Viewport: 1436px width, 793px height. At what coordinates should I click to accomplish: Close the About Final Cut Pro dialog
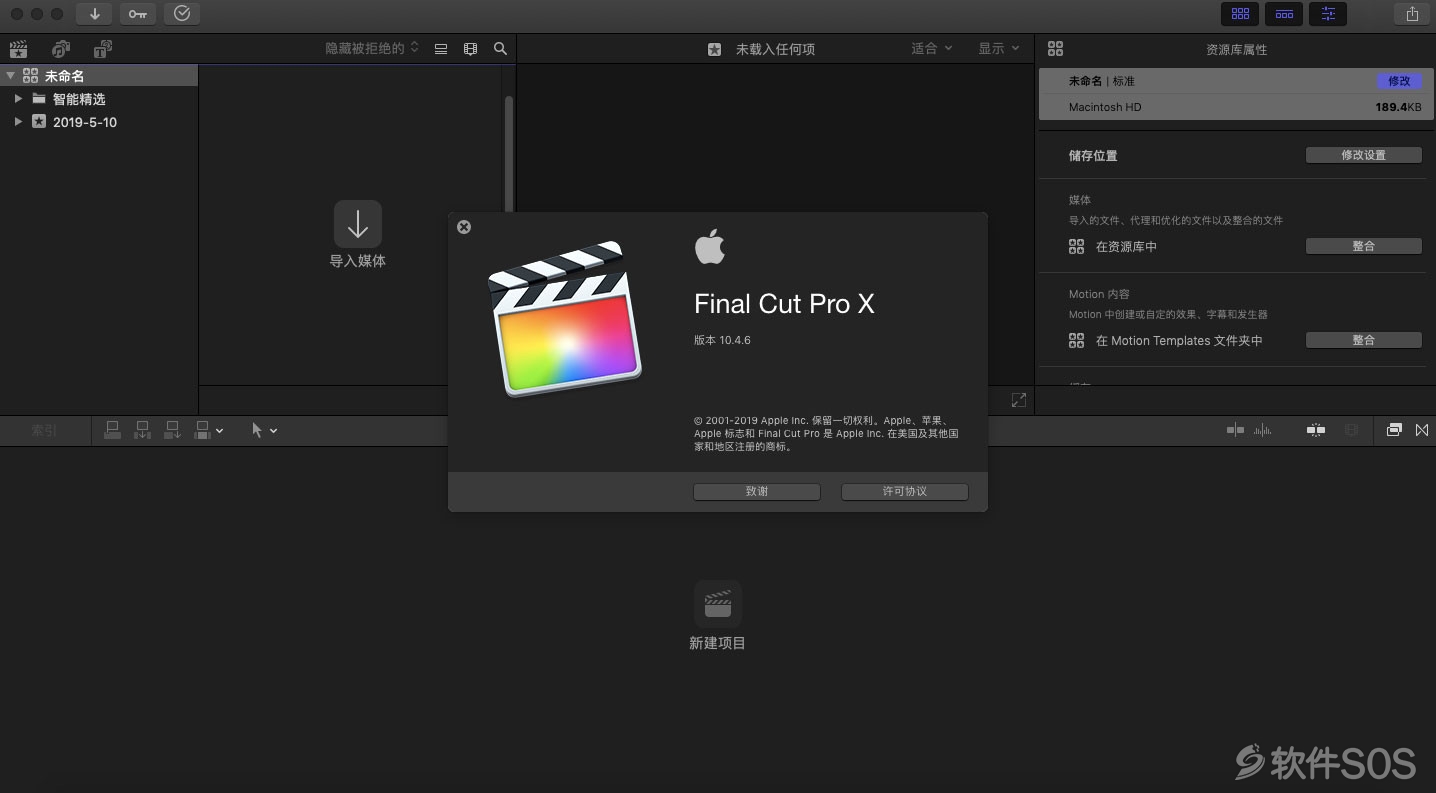coord(464,227)
